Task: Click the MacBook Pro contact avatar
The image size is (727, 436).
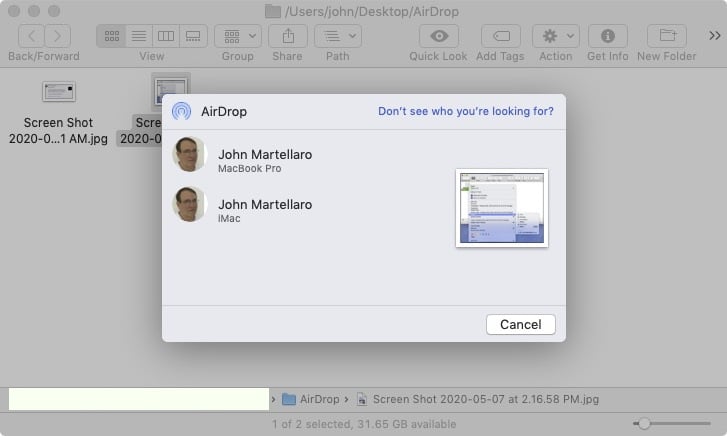Action: (x=189, y=154)
